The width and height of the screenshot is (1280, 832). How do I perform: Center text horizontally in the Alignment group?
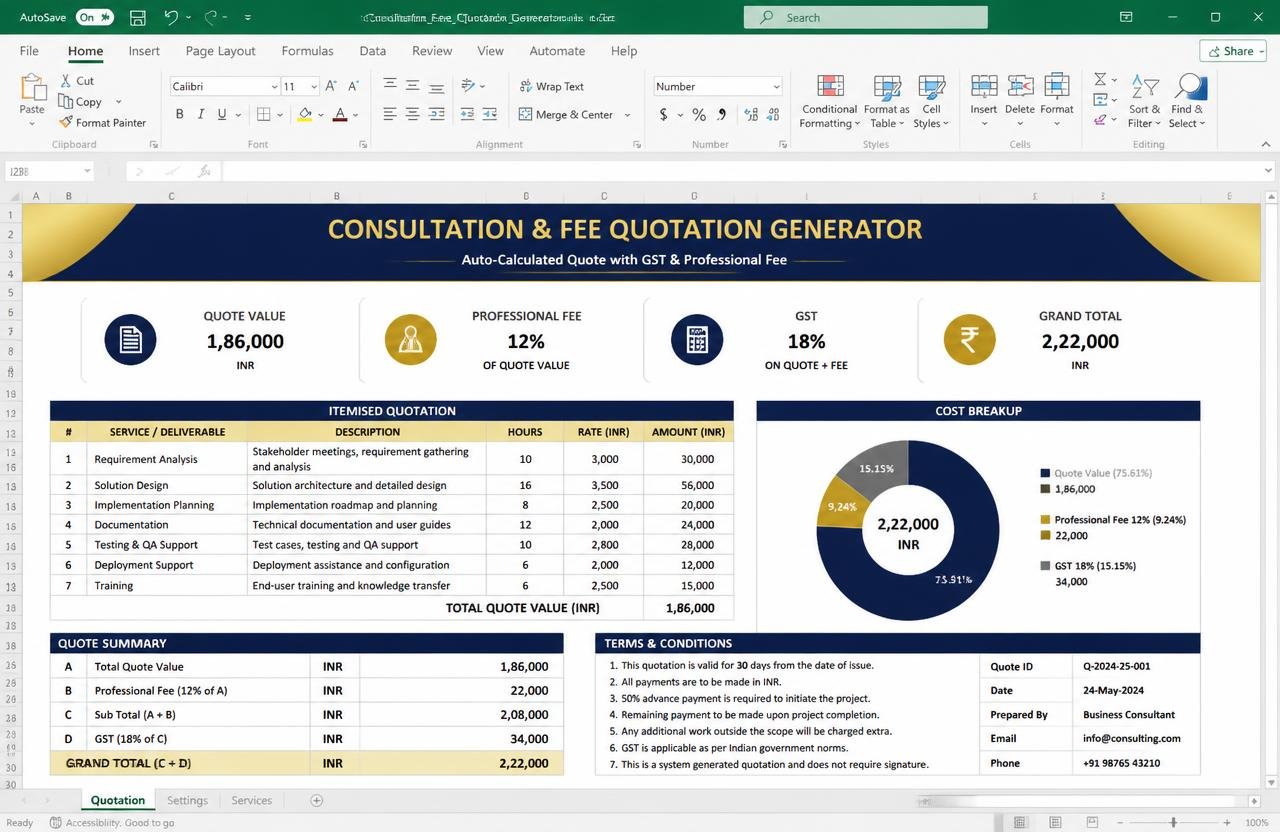coord(412,114)
